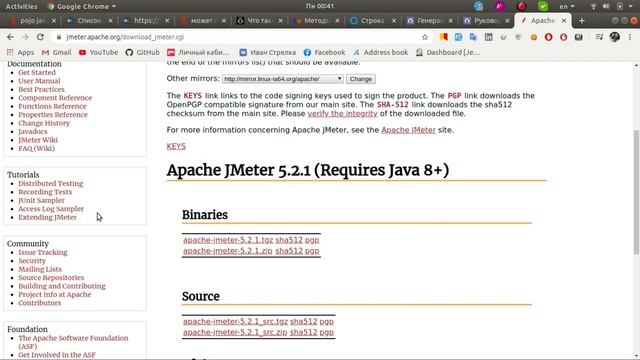Open the Google Chrome app menu in top bar
Image resolution: width=640 pixels, height=360 pixels.
click(x=82, y=7)
